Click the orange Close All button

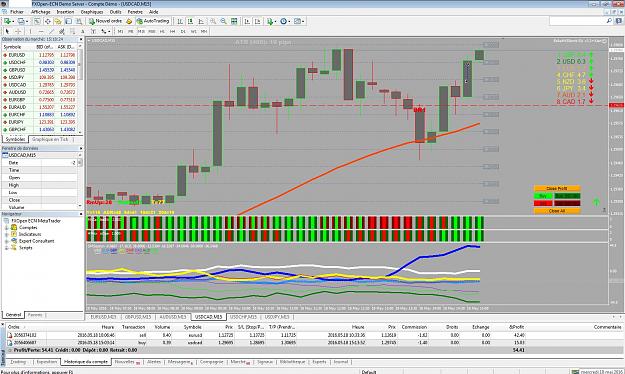(x=557, y=211)
